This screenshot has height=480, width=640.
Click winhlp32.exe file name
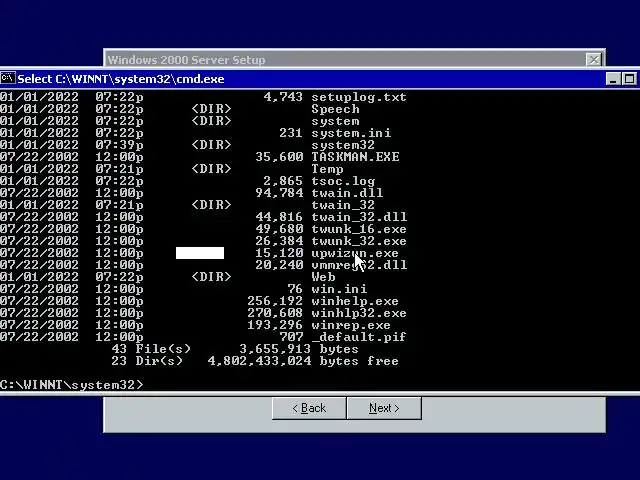(x=359, y=313)
